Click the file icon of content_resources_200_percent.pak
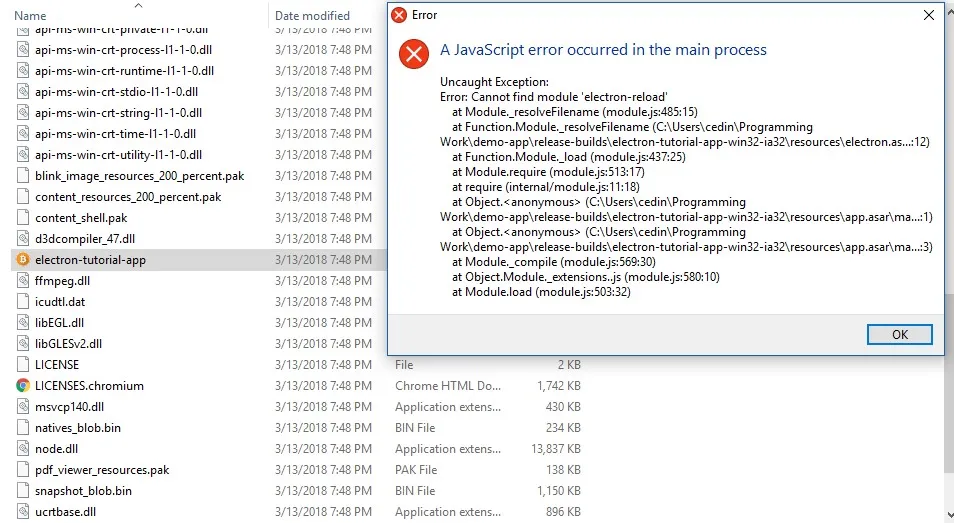 click(x=23, y=197)
